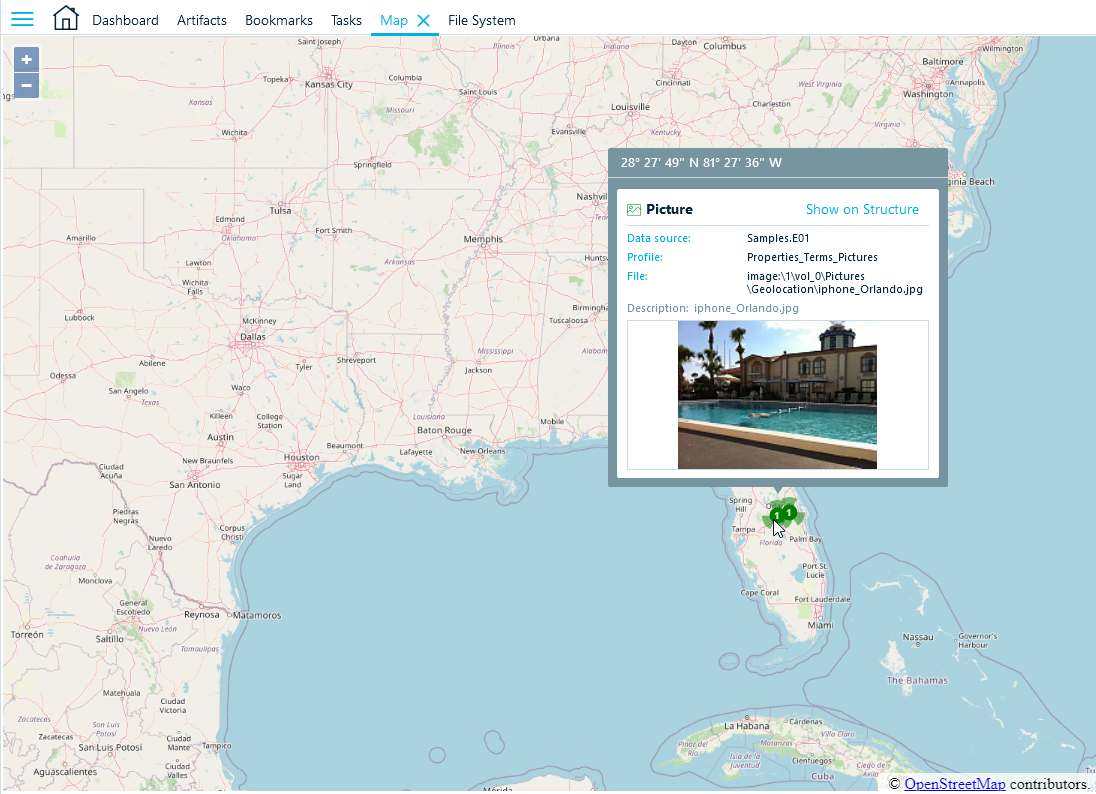Screen dimensions: 1096x794
Task: Click San Antonio on the map
Action: 194,485
